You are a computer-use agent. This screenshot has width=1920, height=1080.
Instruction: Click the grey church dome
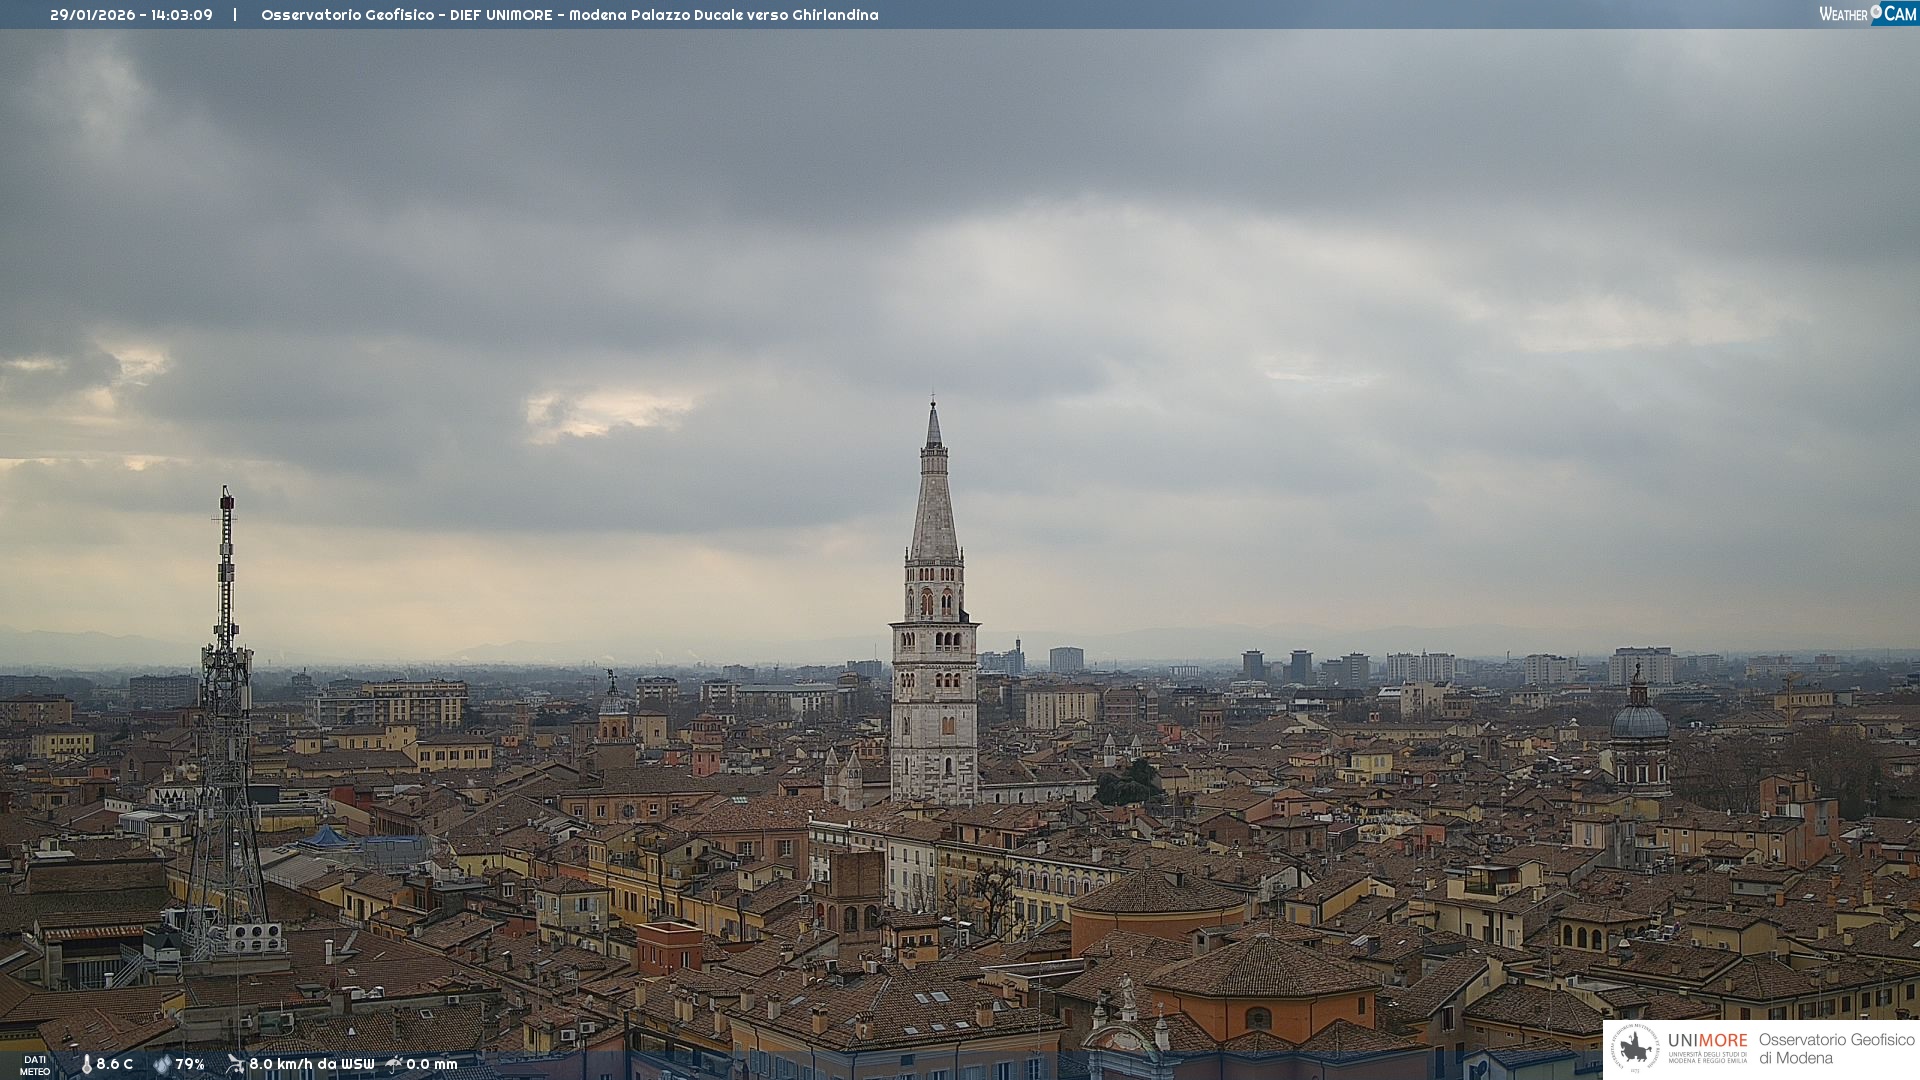[x=1639, y=722]
